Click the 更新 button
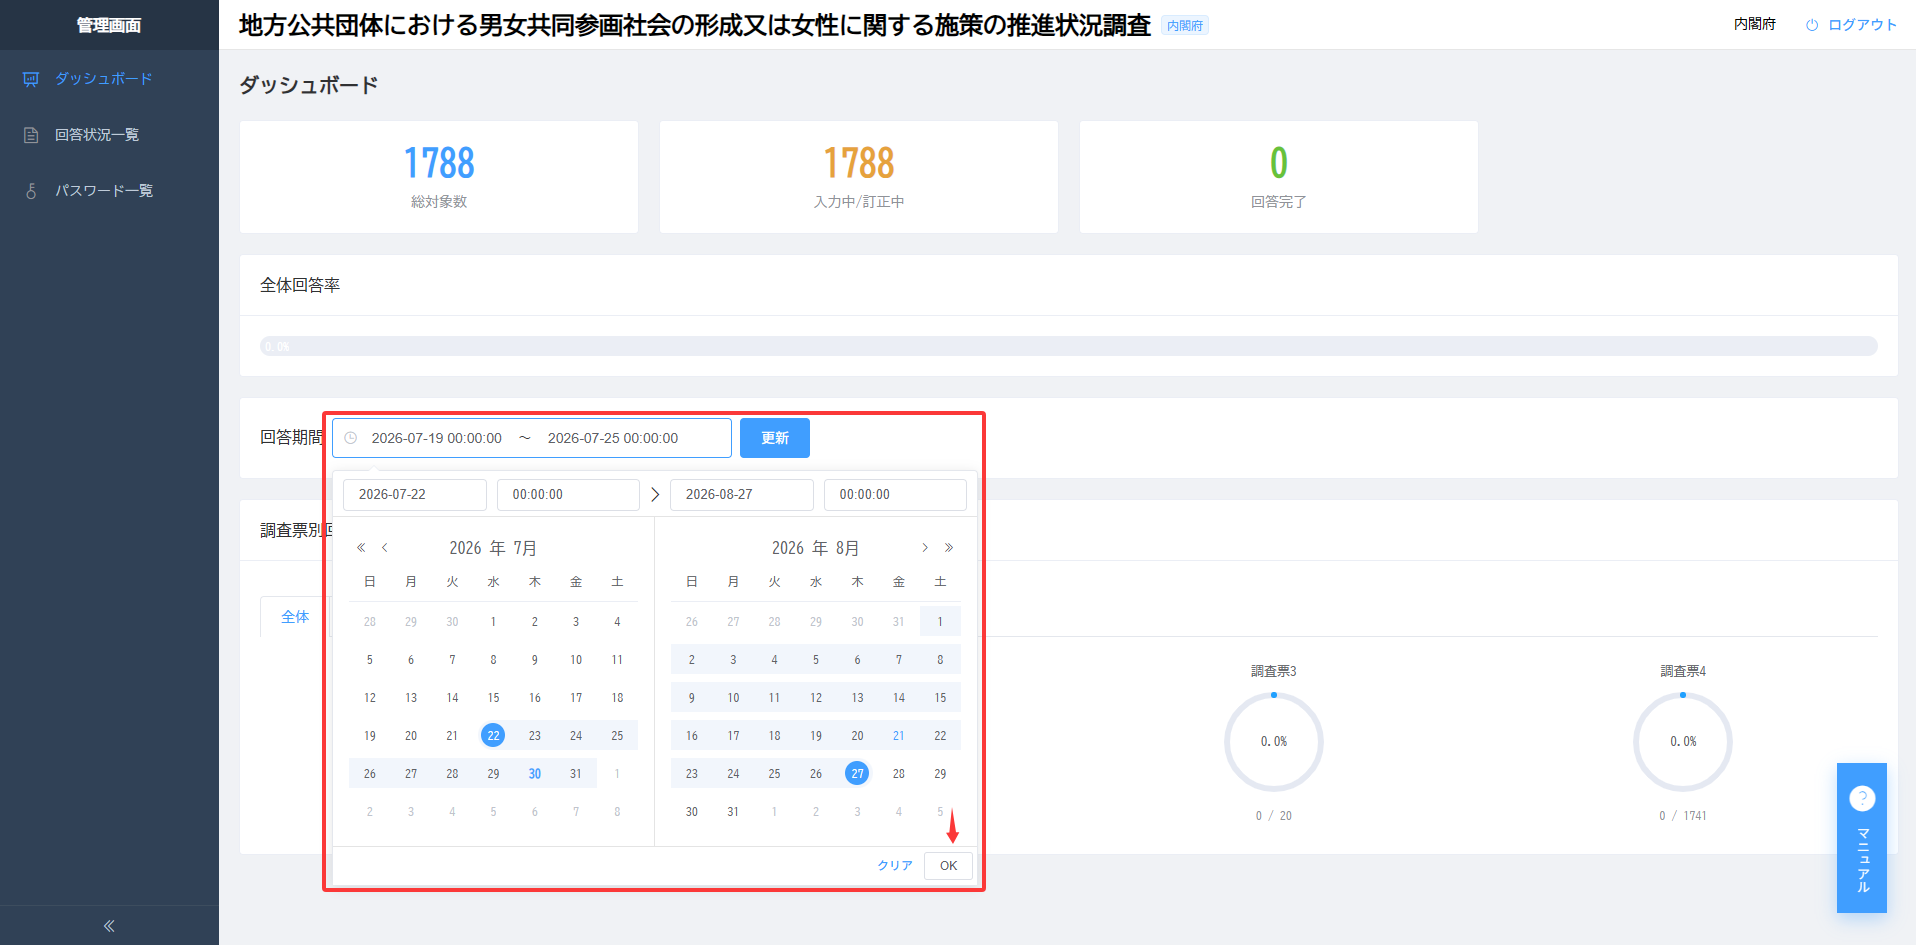Image resolution: width=1916 pixels, height=945 pixels. (775, 438)
